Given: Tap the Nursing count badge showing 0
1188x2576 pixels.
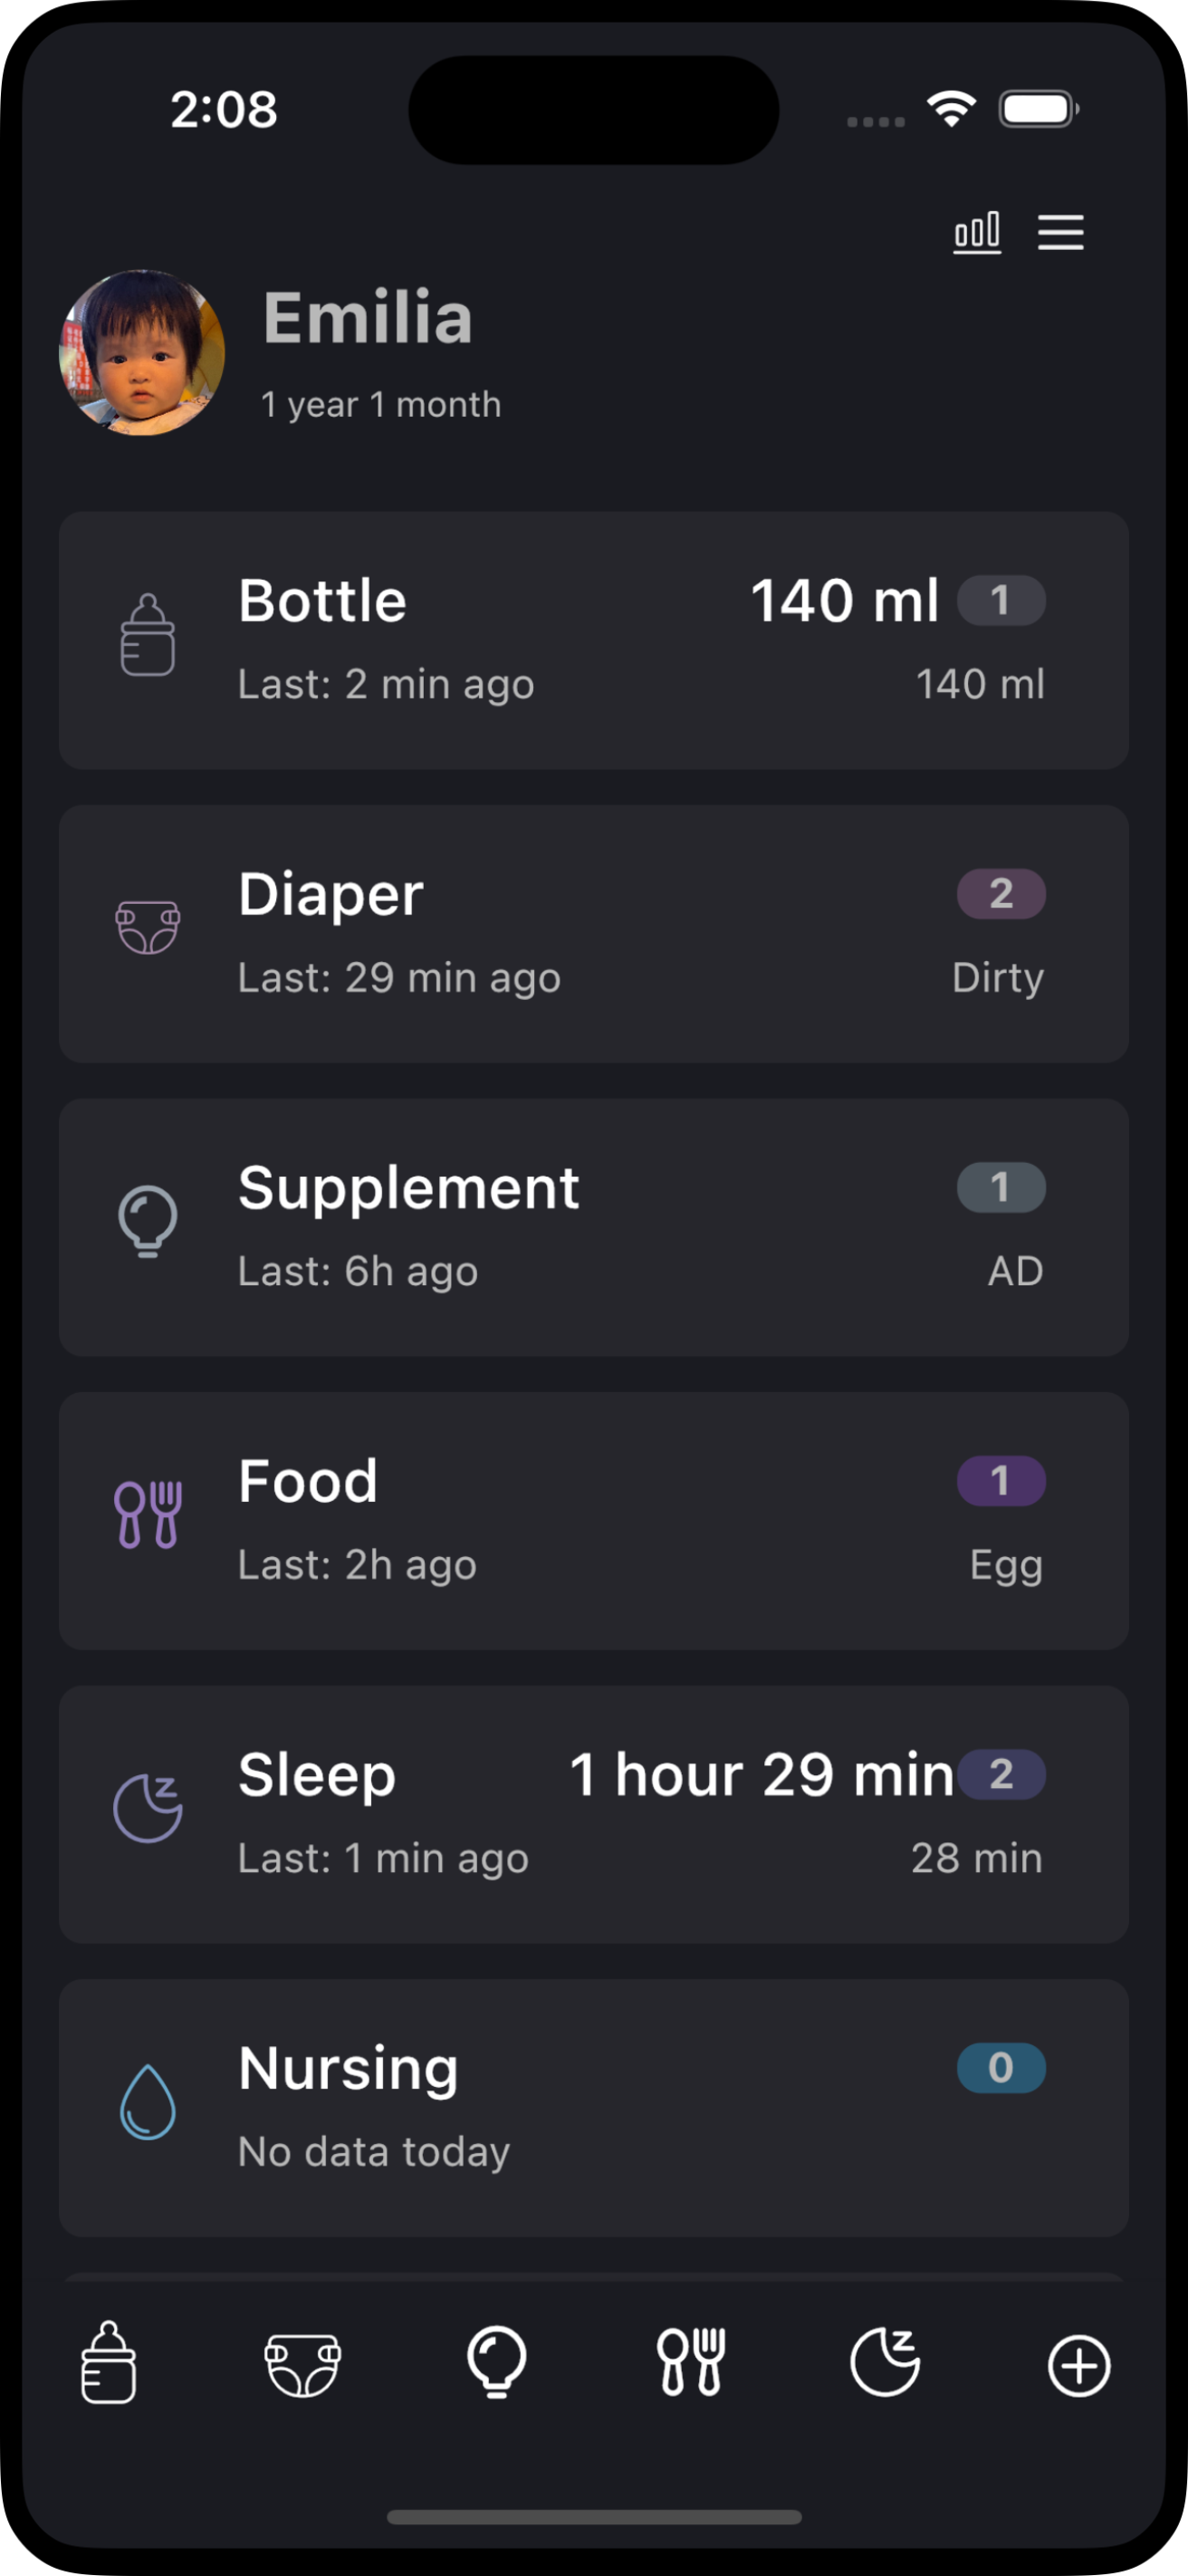Looking at the screenshot, I should pos(1001,2067).
